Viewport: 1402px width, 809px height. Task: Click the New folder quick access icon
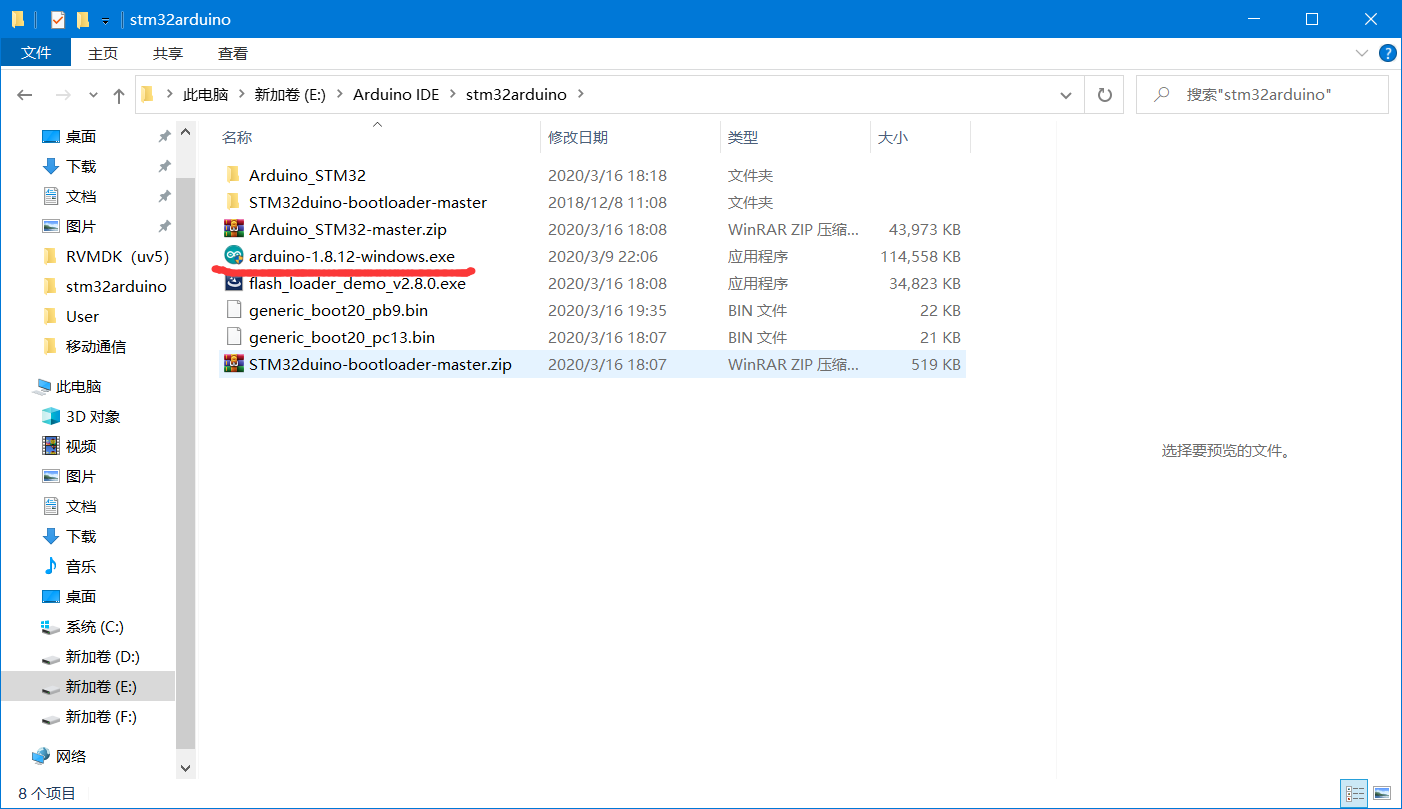click(x=83, y=19)
